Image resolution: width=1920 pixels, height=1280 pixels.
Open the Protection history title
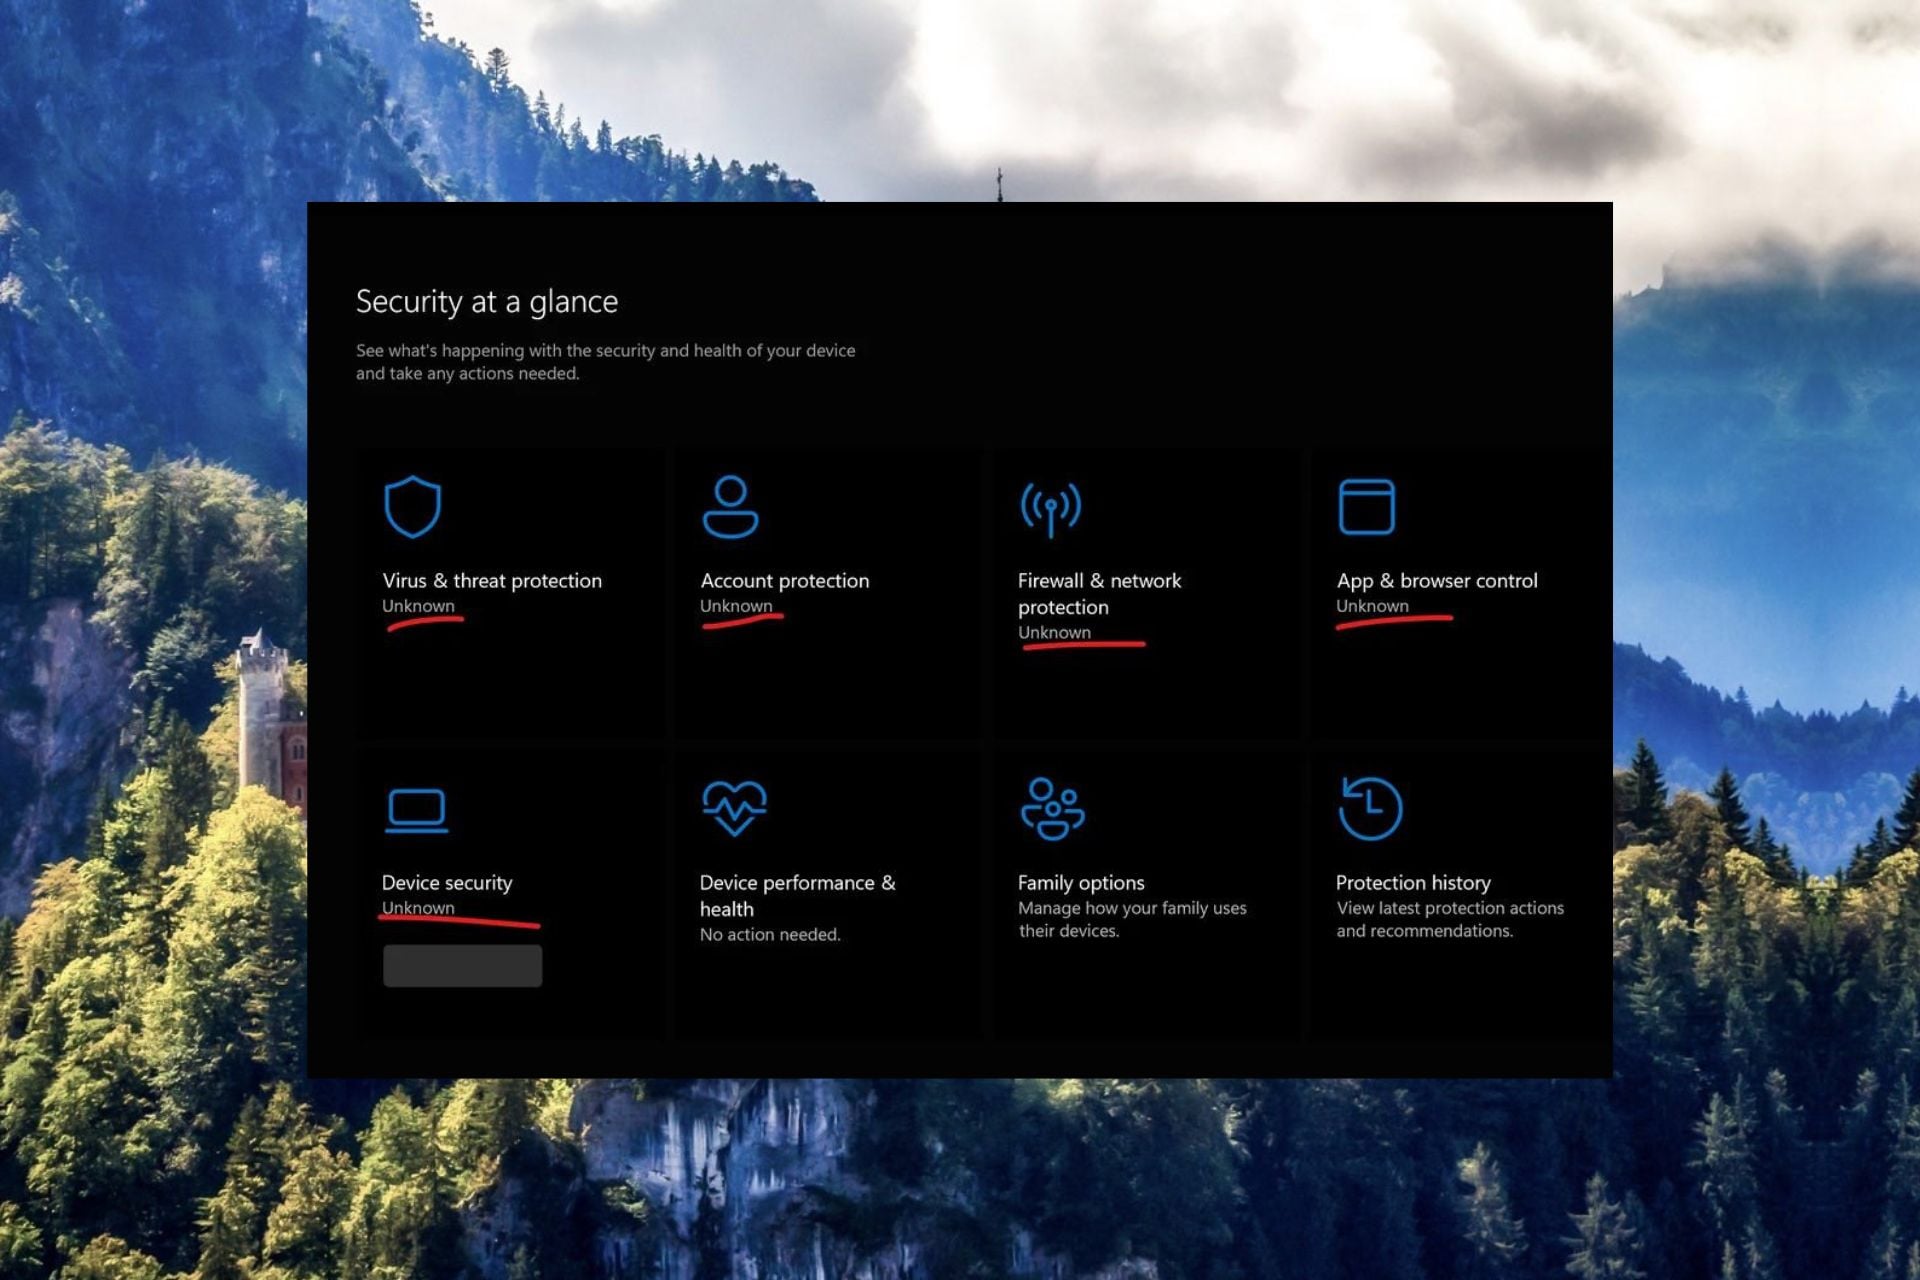click(1413, 883)
